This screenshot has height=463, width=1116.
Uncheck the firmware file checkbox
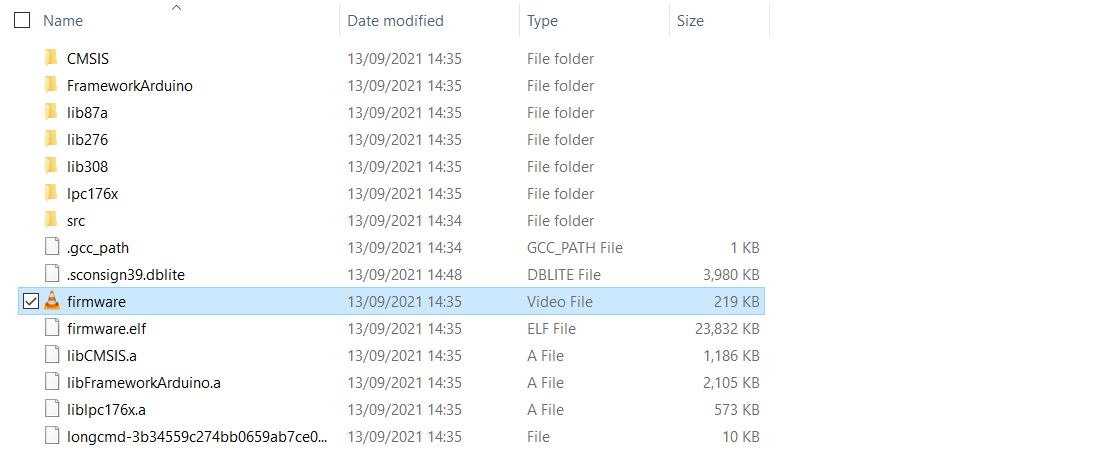[x=30, y=301]
